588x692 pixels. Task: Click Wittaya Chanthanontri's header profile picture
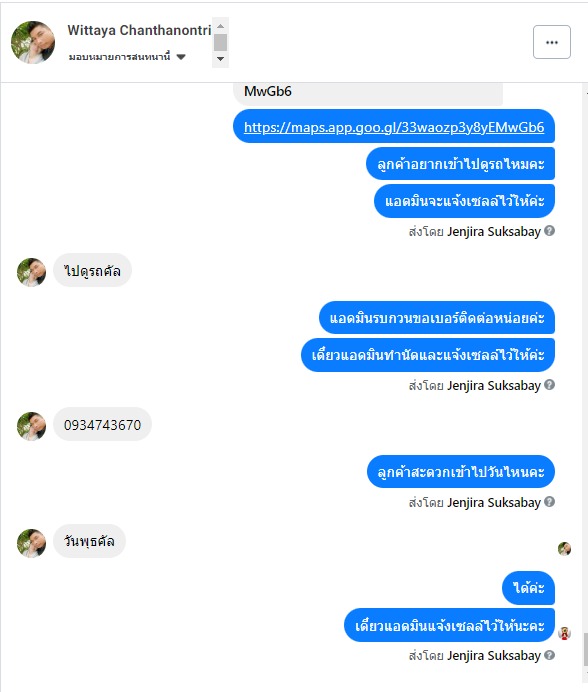point(33,42)
